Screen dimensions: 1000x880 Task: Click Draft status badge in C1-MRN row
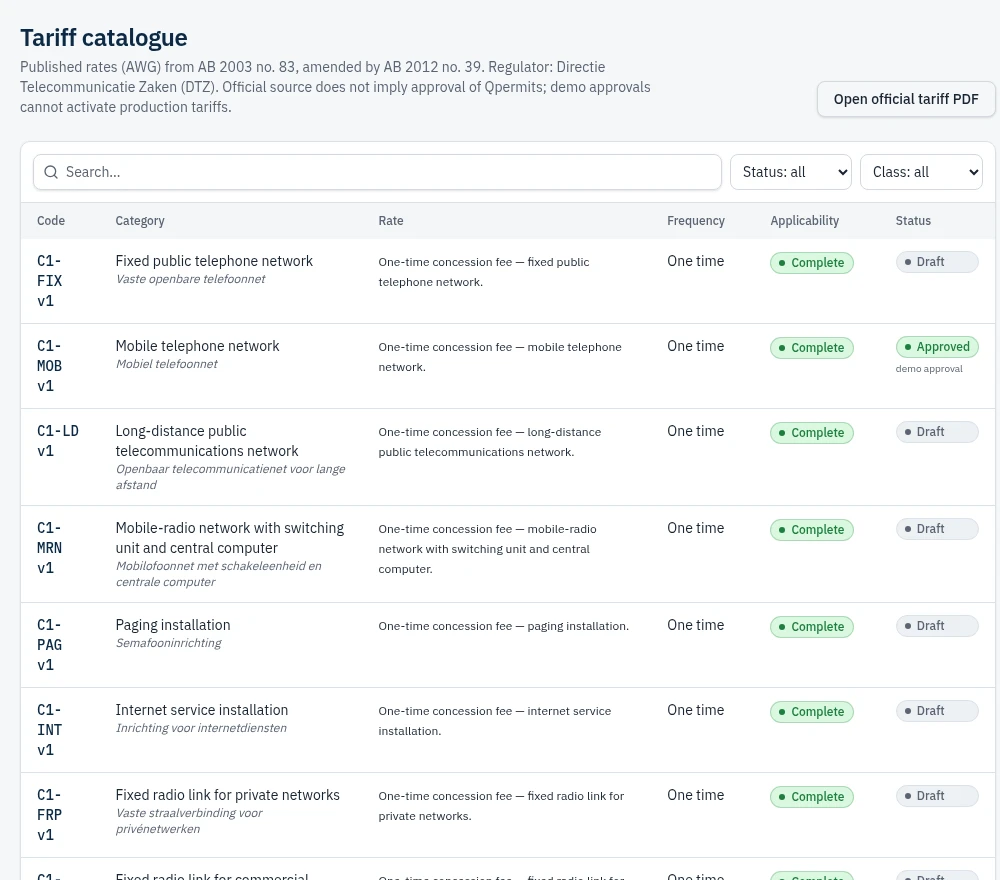coord(937,529)
